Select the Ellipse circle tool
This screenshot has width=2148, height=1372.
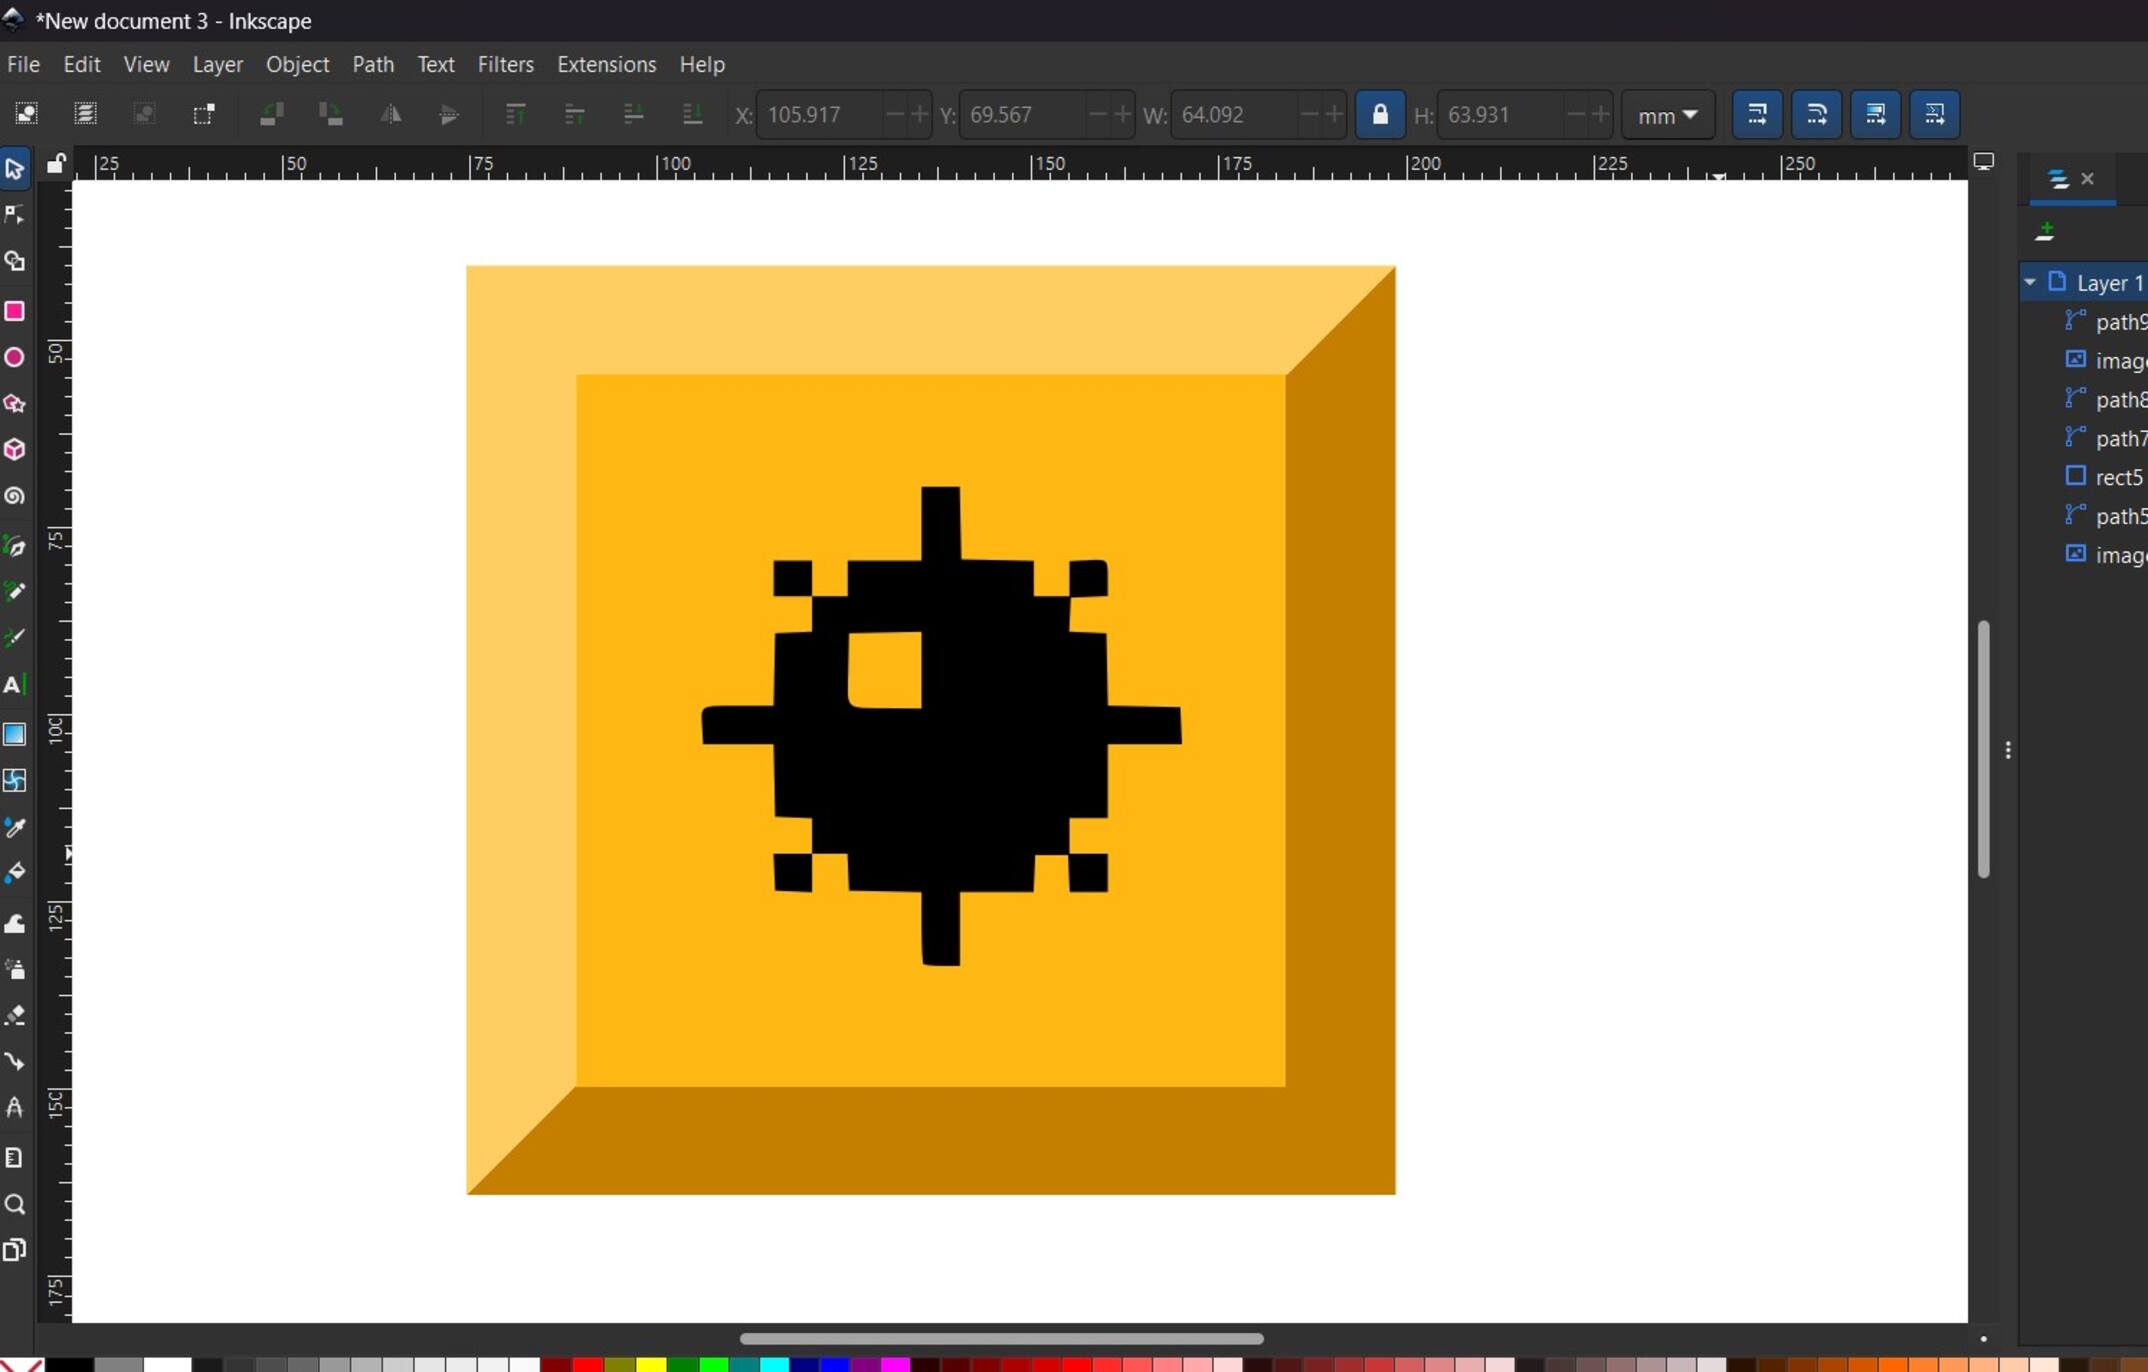(x=15, y=357)
